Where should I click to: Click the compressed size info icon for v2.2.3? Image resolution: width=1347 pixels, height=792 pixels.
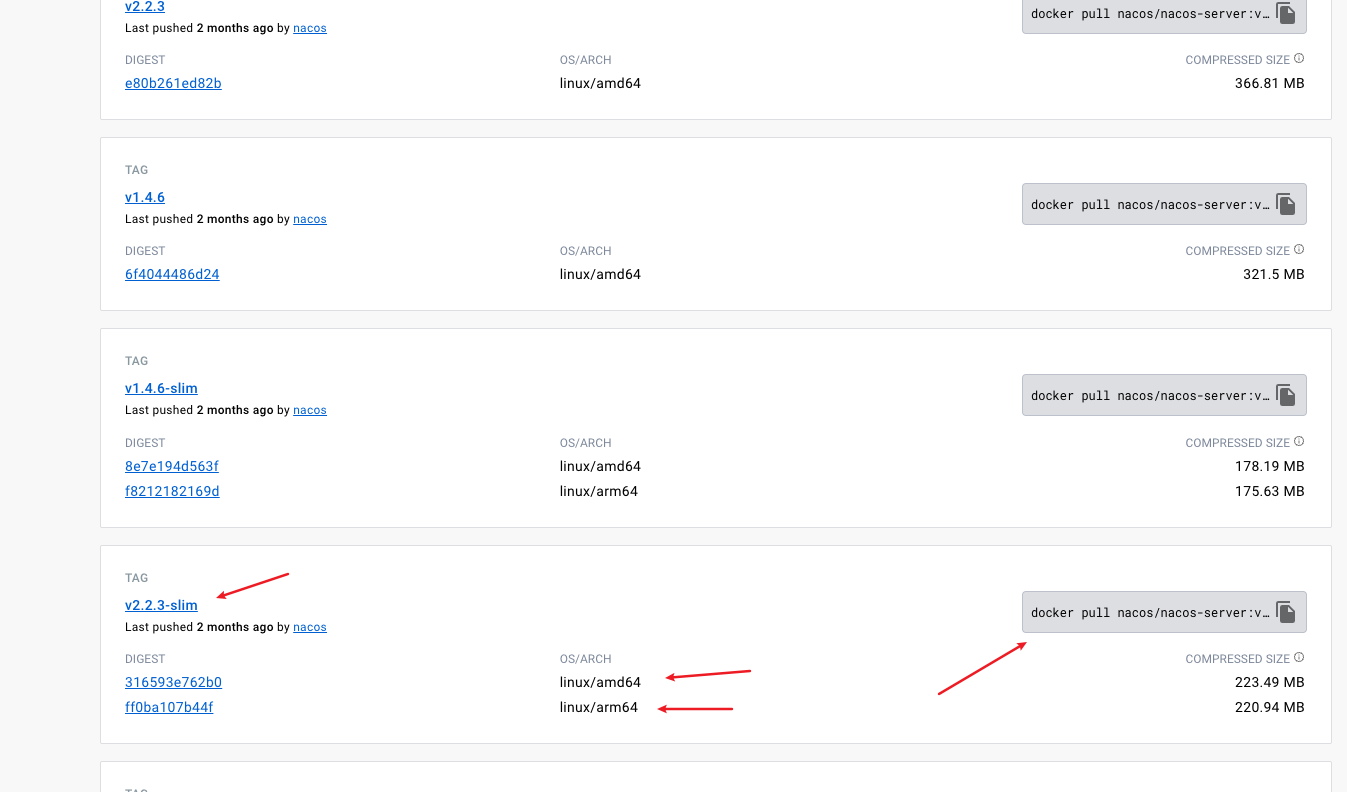coord(1299,59)
